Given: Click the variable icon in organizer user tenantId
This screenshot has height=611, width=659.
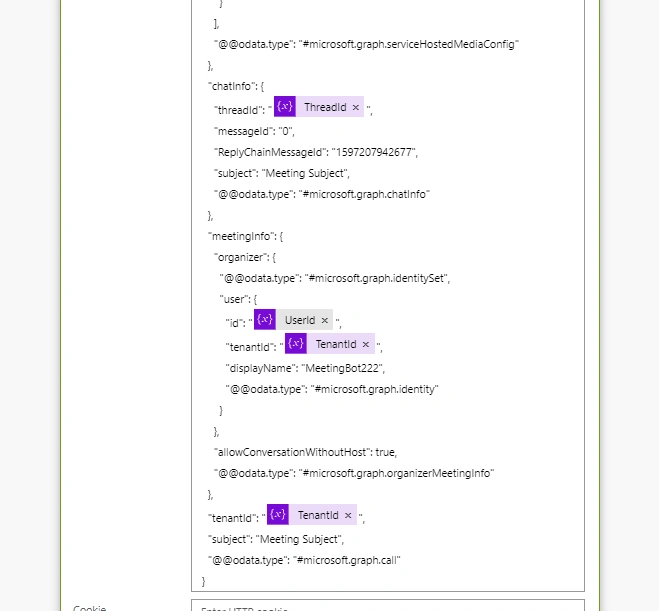Looking at the screenshot, I should tap(296, 343).
